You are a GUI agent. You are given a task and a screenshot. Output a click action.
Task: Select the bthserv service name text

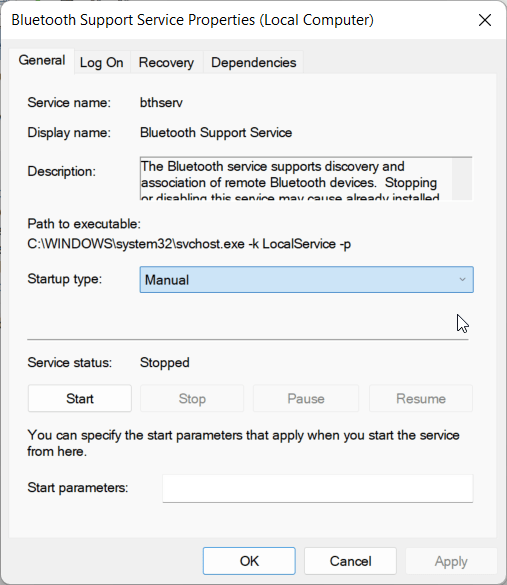click(x=161, y=103)
